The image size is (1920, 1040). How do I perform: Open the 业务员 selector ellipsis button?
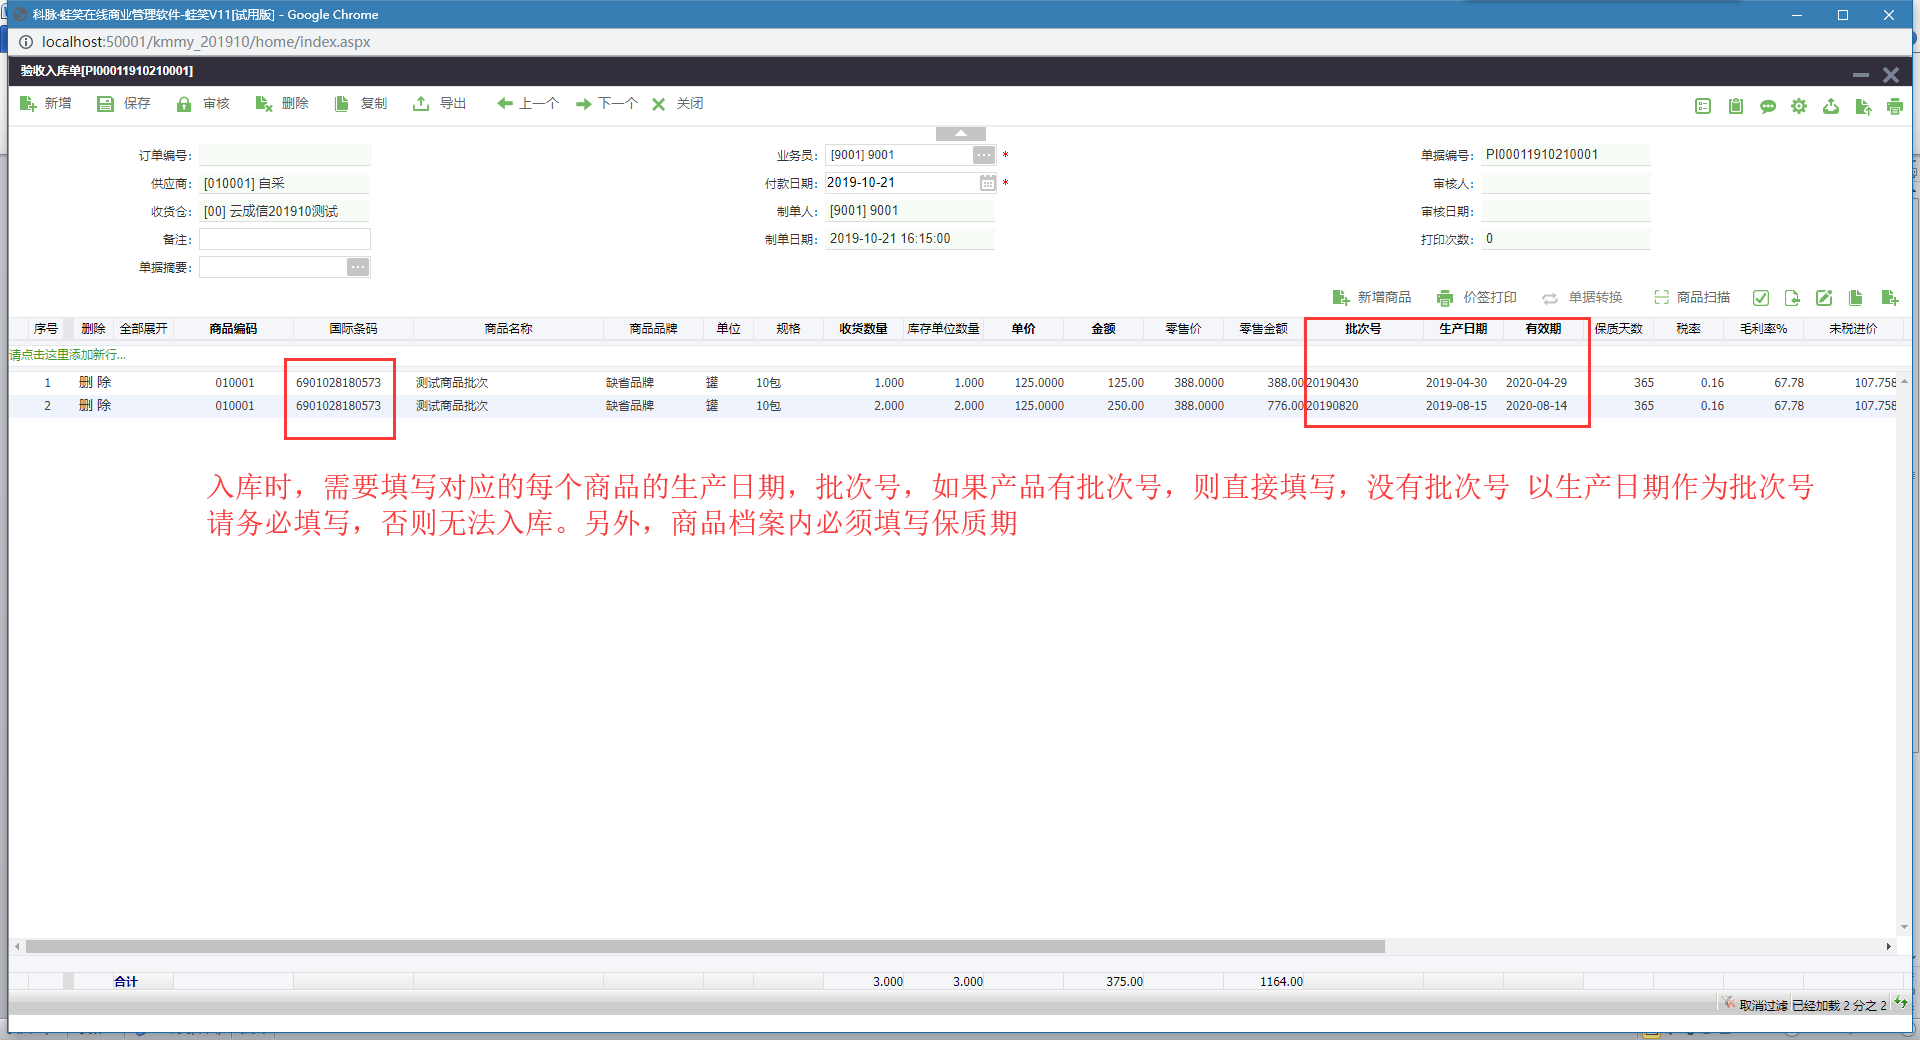(x=984, y=155)
